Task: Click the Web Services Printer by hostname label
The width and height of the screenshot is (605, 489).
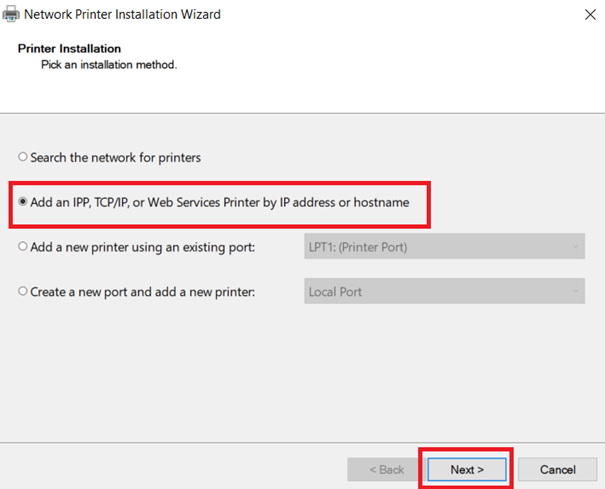Action: coord(220,202)
